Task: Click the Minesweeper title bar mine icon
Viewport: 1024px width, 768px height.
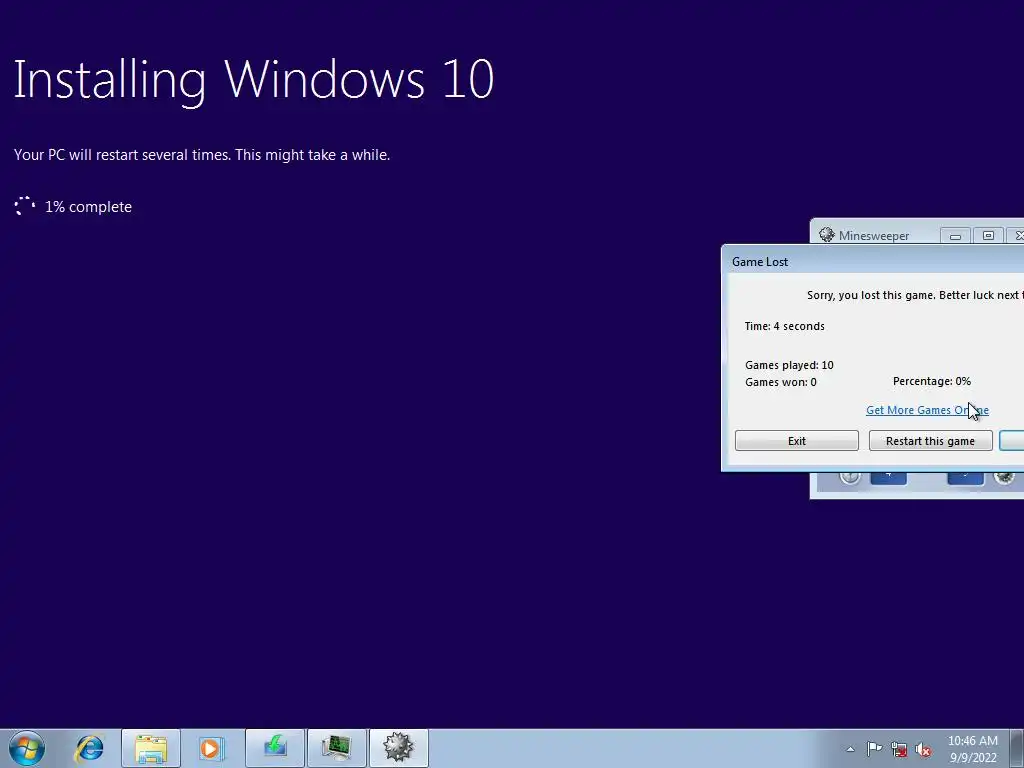Action: tap(827, 235)
